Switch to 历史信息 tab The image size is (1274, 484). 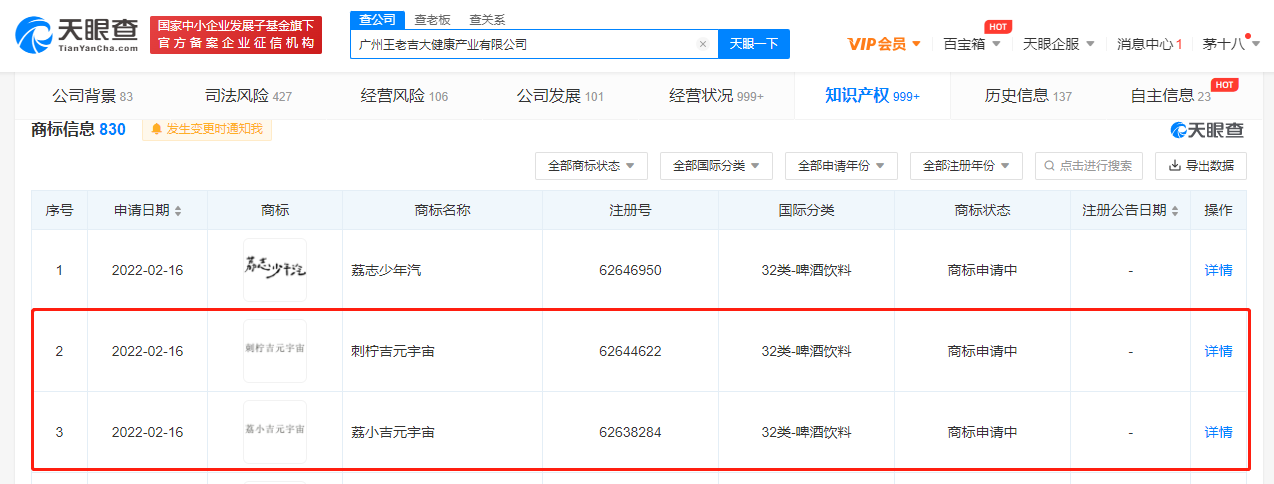coord(1028,96)
